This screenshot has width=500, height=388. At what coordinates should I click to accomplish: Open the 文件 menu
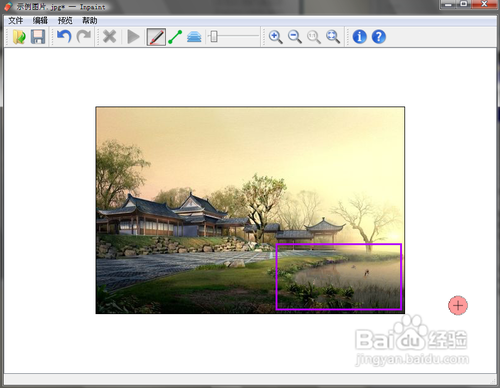coord(15,21)
